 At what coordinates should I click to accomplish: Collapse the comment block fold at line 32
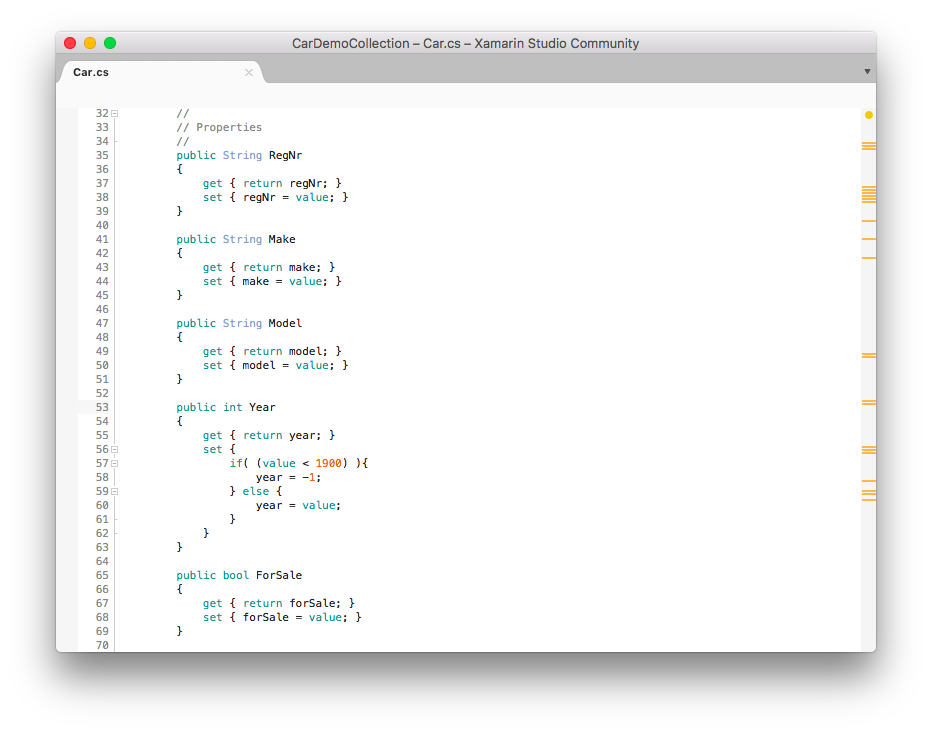pyautogui.click(x=115, y=113)
